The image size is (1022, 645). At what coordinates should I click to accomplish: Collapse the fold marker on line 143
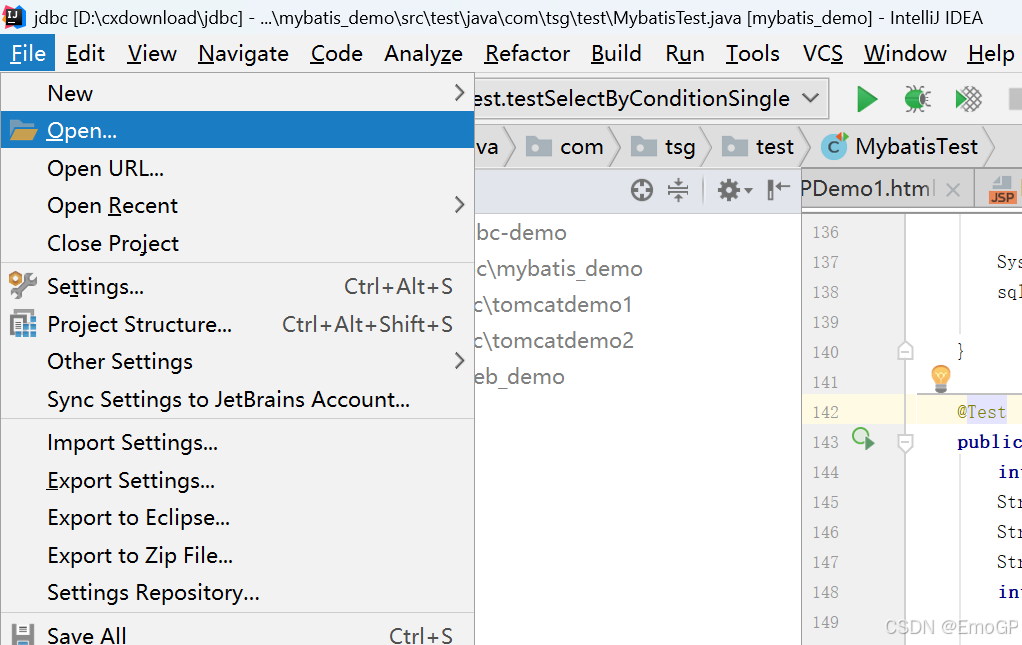(905, 443)
